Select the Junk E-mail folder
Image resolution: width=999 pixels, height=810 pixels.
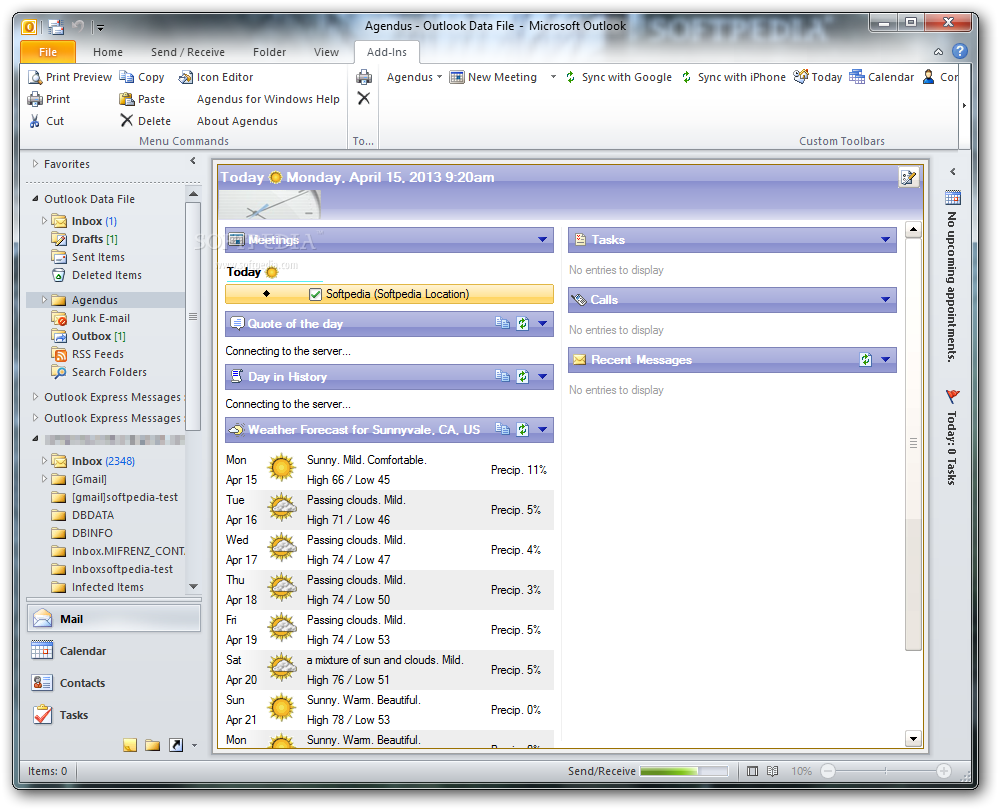101,318
